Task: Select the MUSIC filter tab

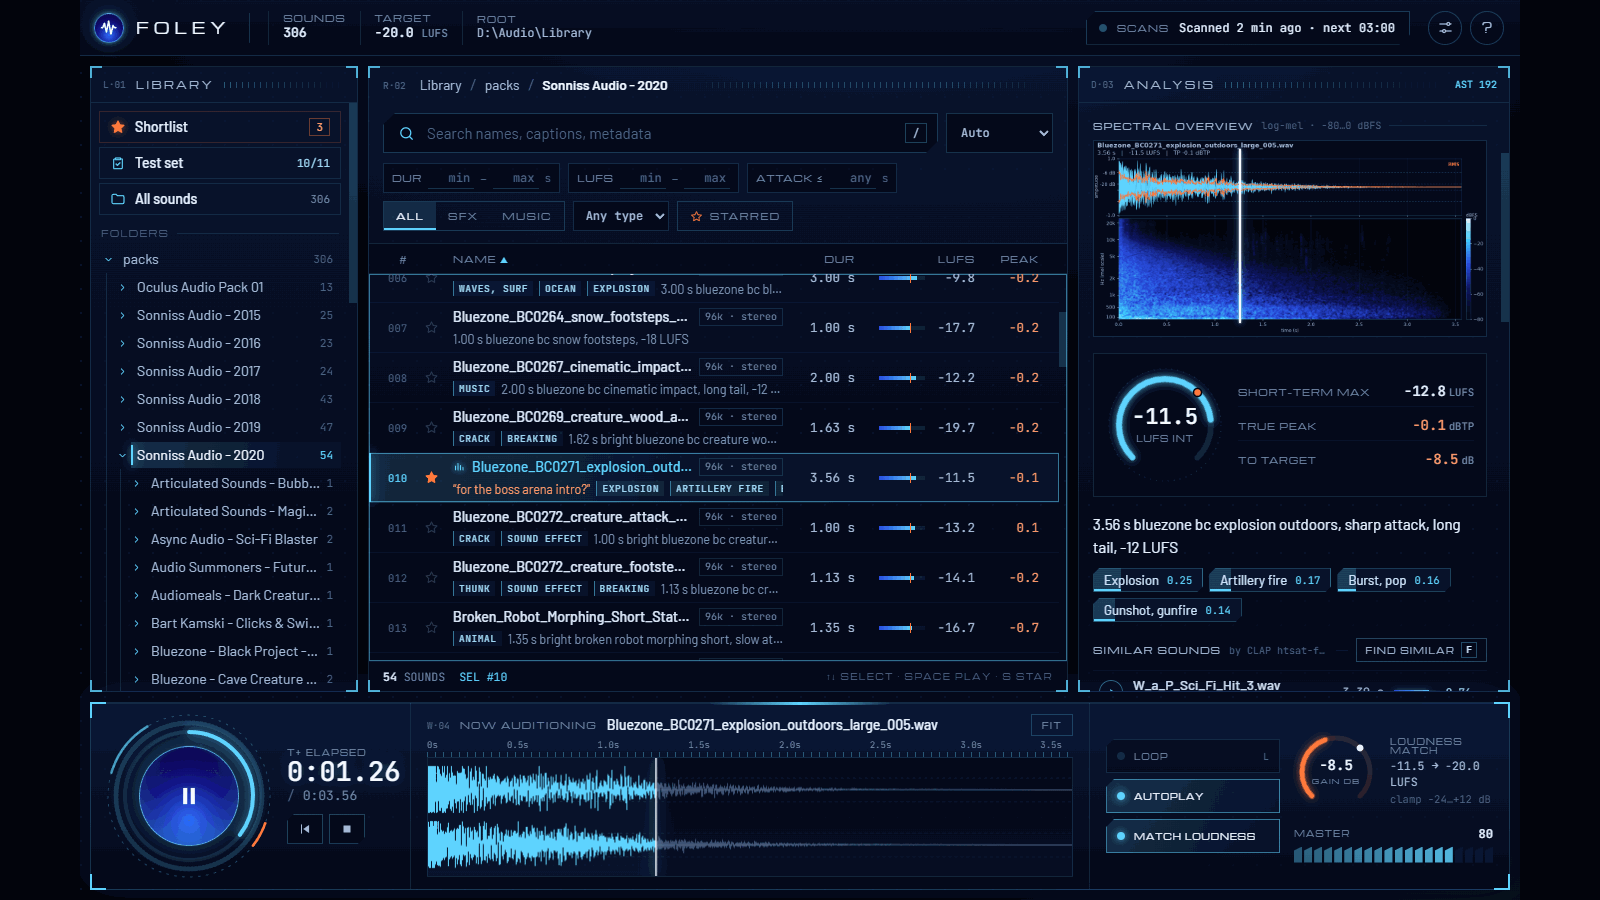Action: click(527, 216)
